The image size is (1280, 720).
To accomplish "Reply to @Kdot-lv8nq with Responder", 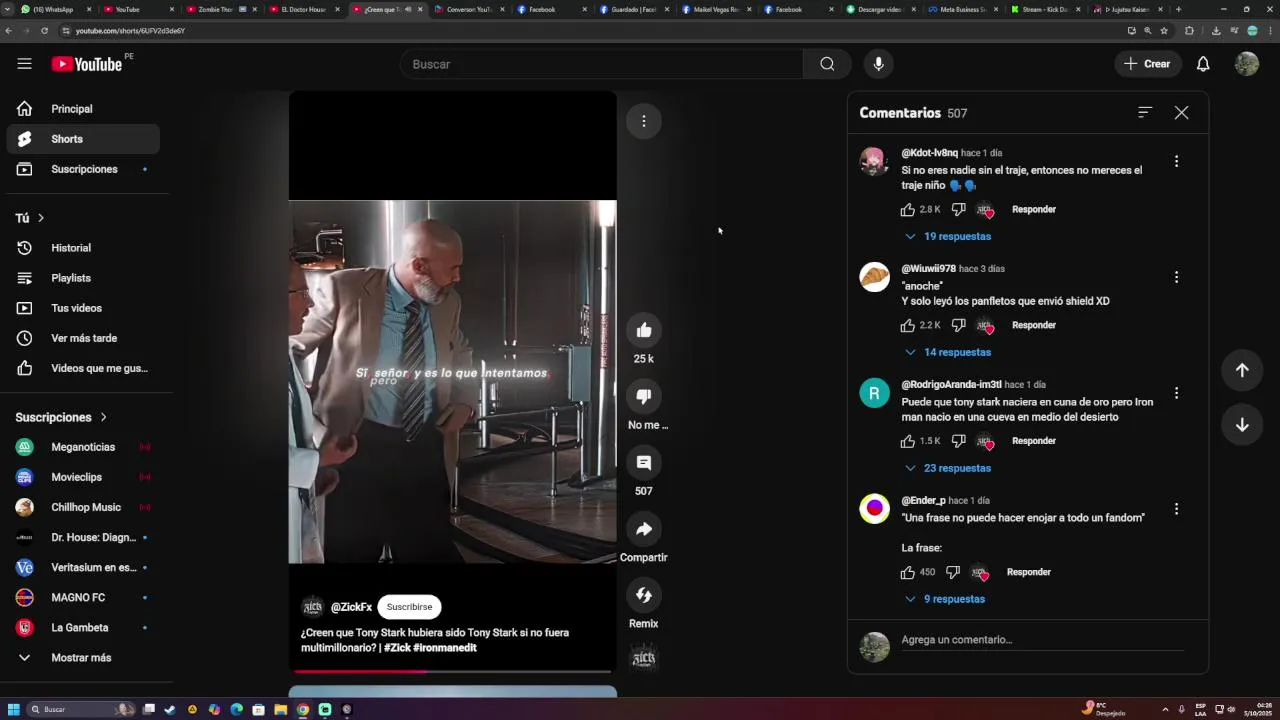I will (1034, 209).
